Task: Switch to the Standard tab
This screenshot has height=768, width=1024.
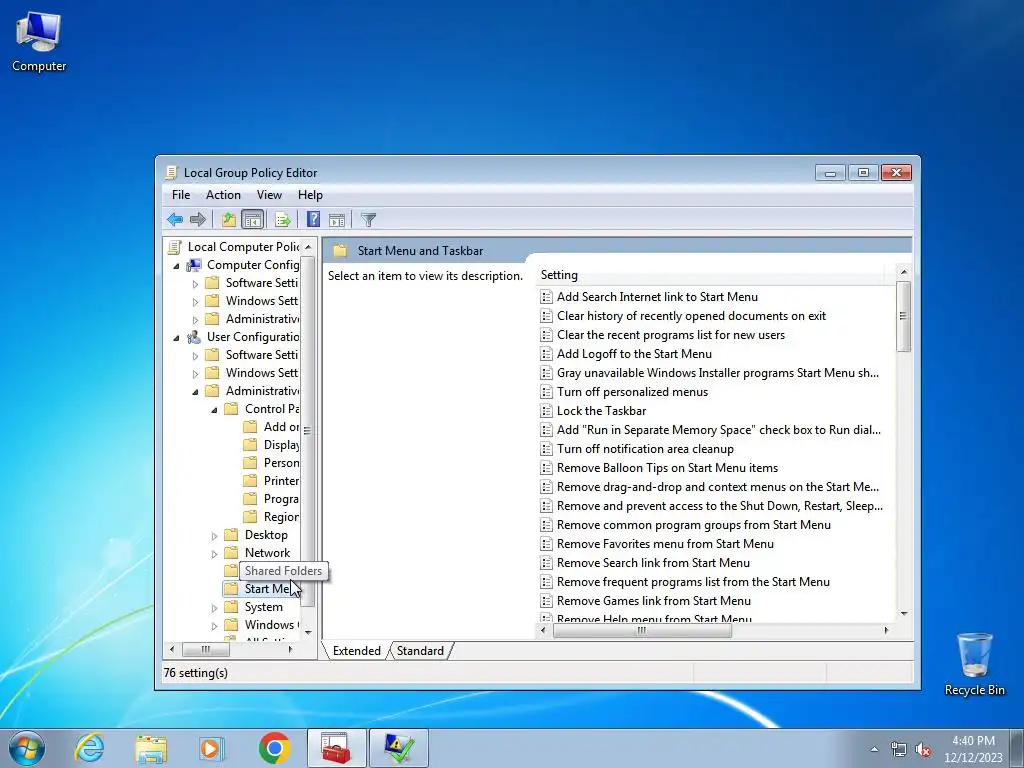Action: pyautogui.click(x=420, y=650)
